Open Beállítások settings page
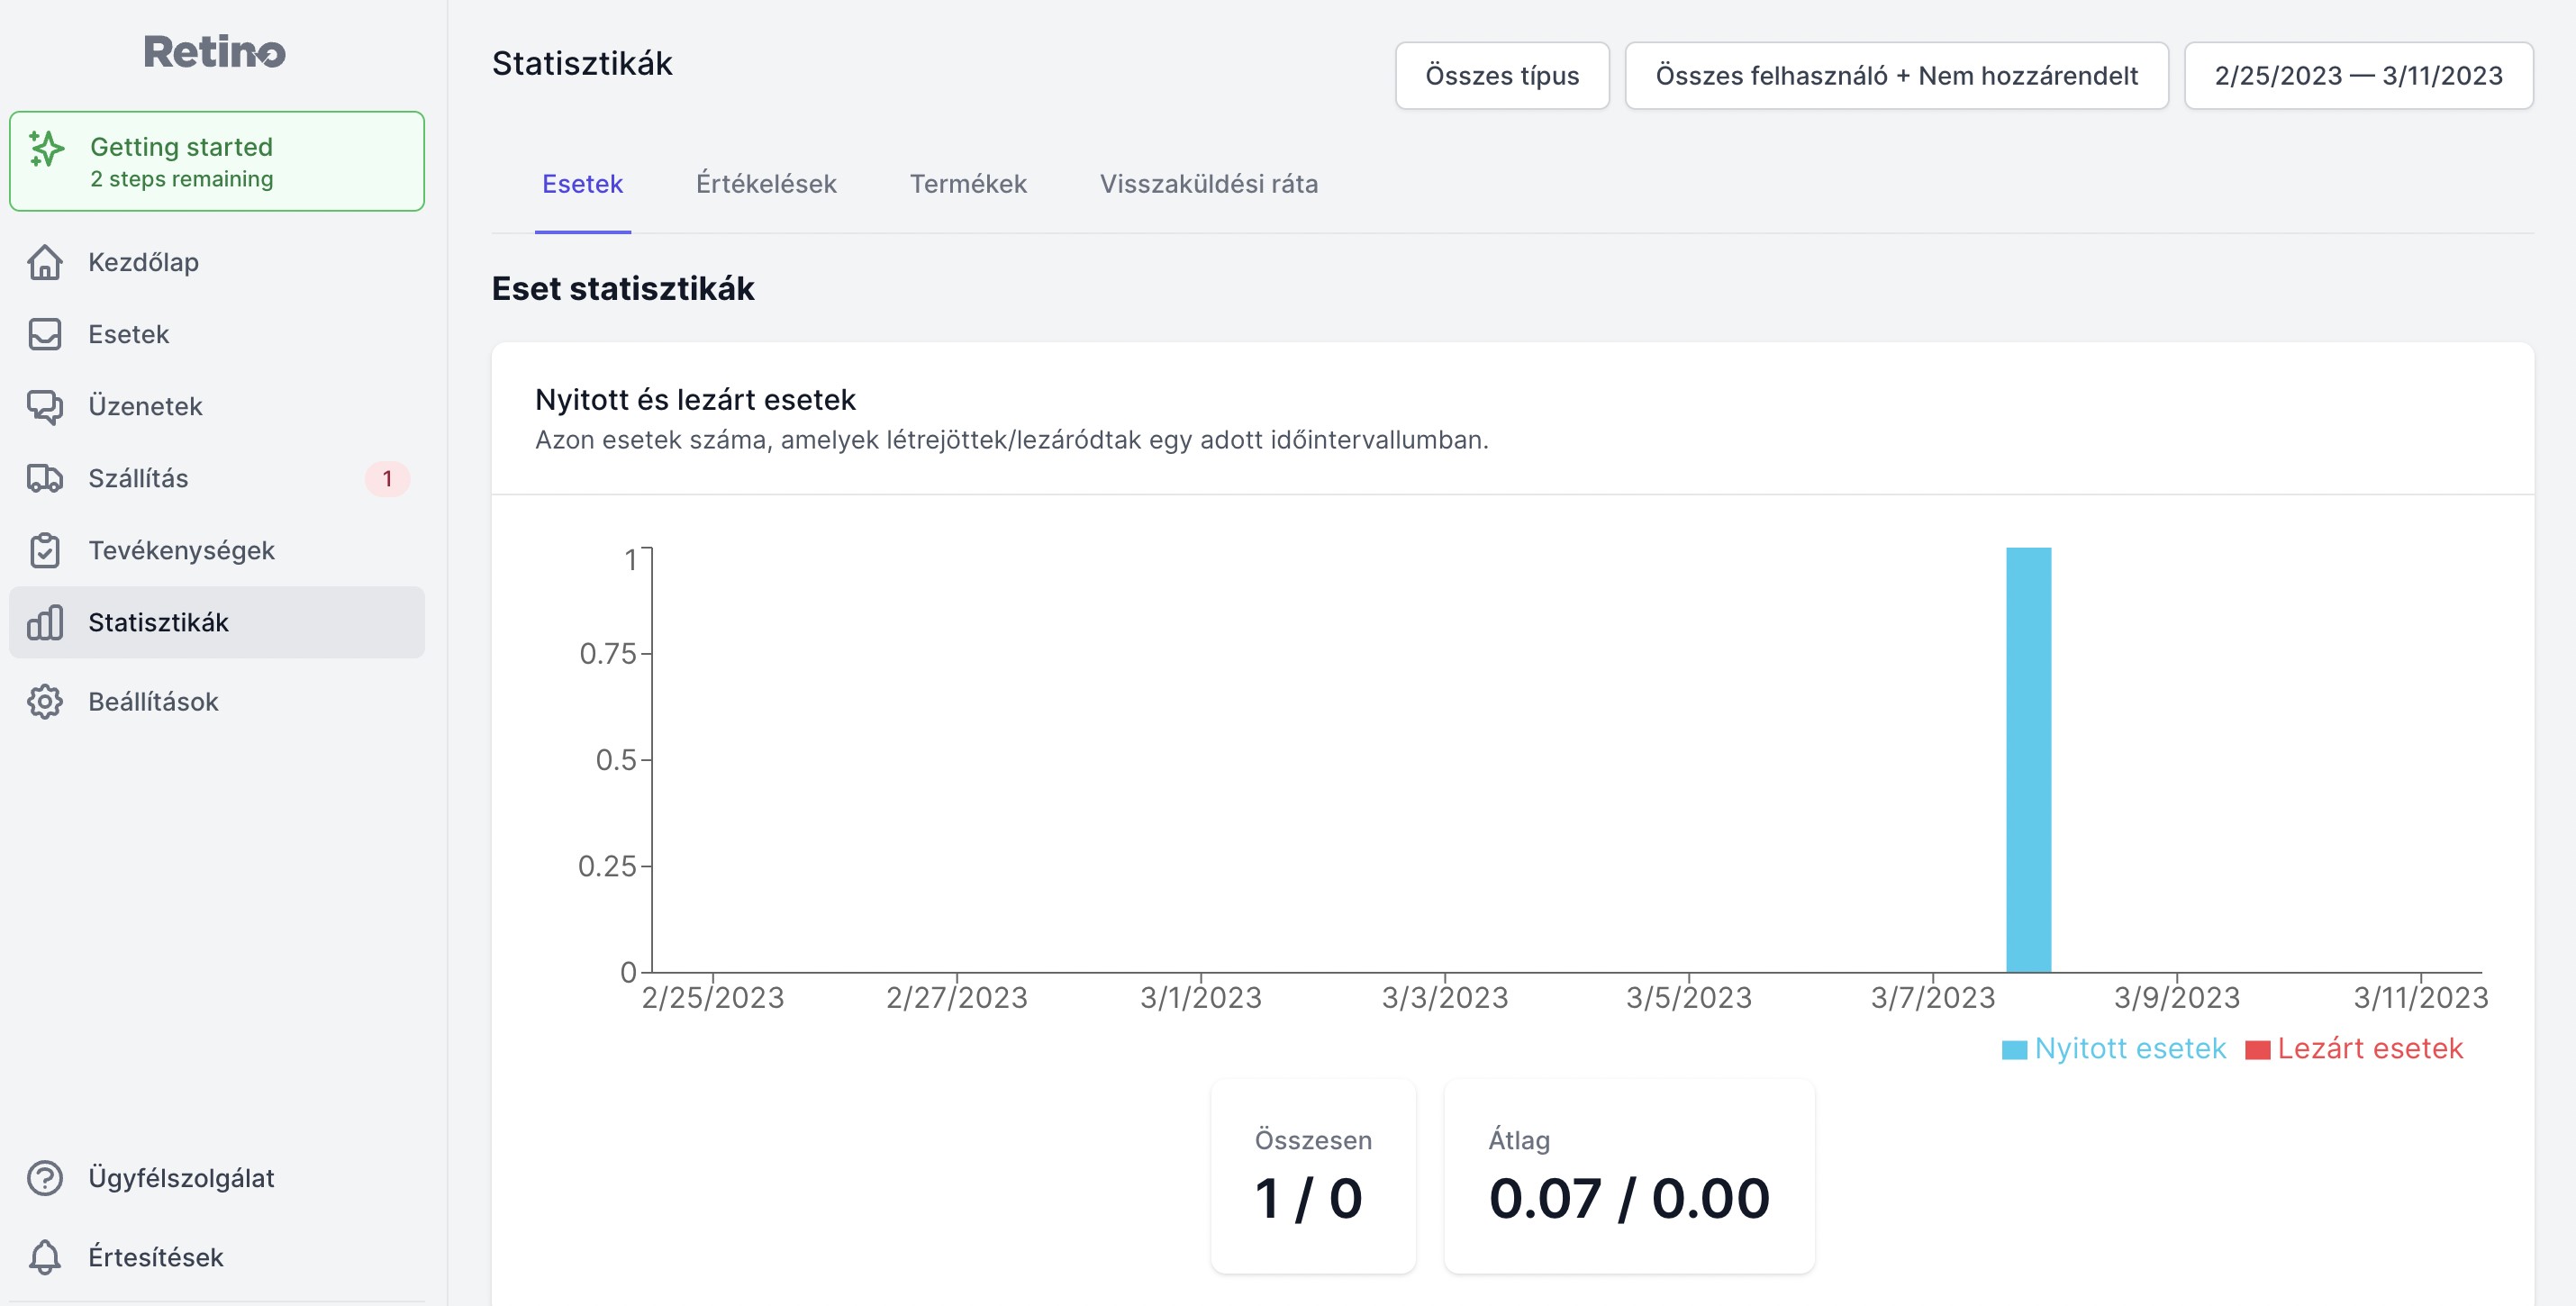The height and width of the screenshot is (1306, 2576). click(217, 702)
